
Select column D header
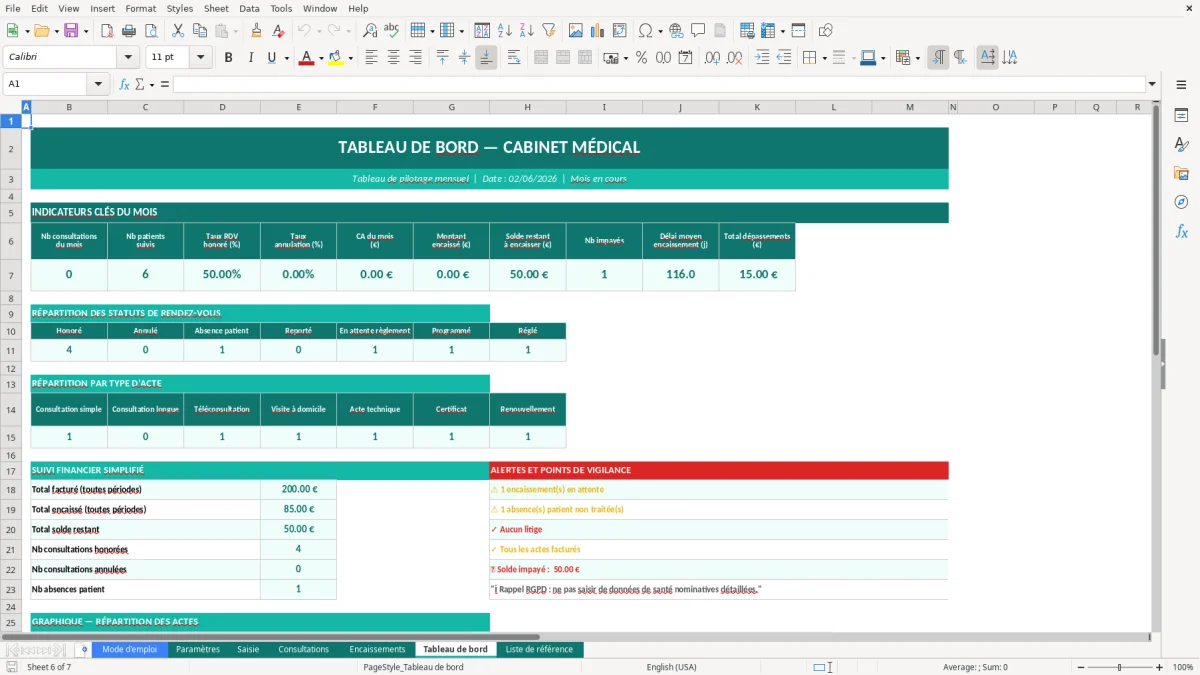[222, 107]
